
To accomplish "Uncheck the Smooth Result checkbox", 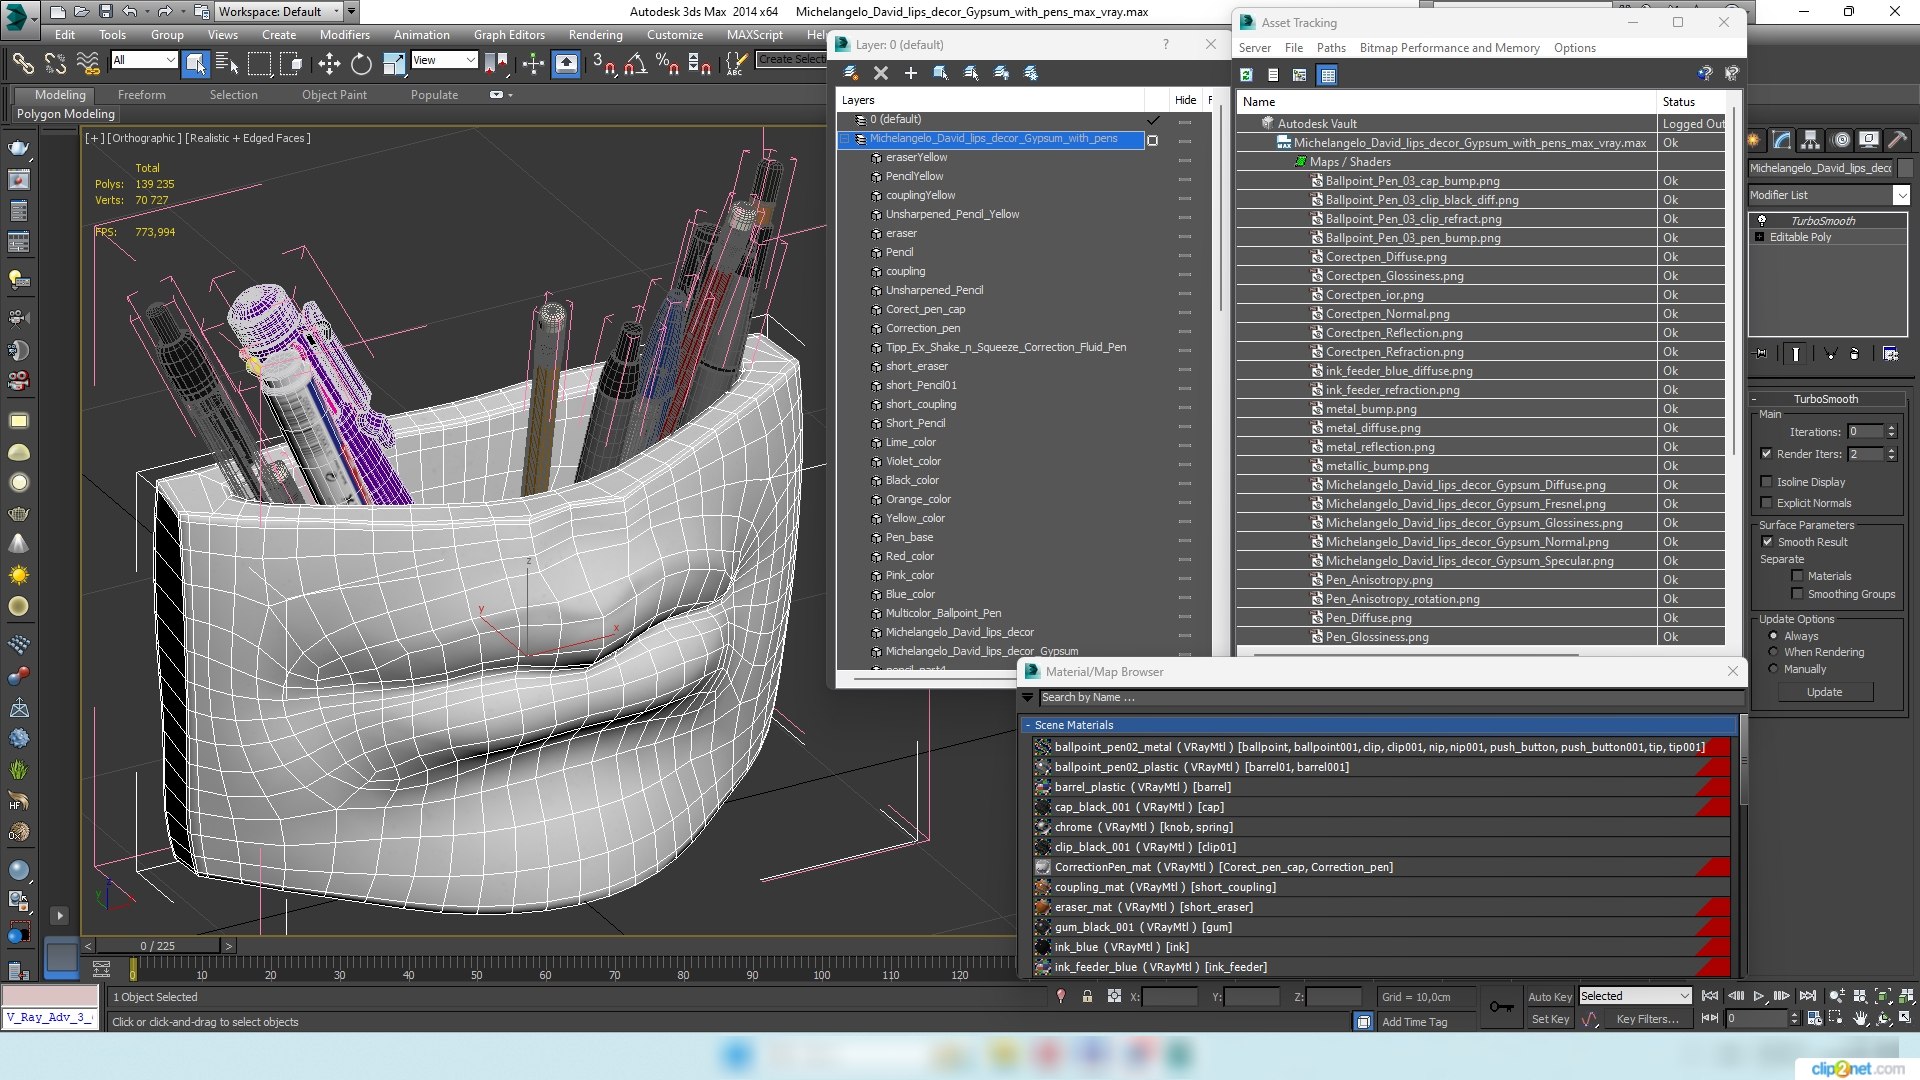I will [1767, 542].
